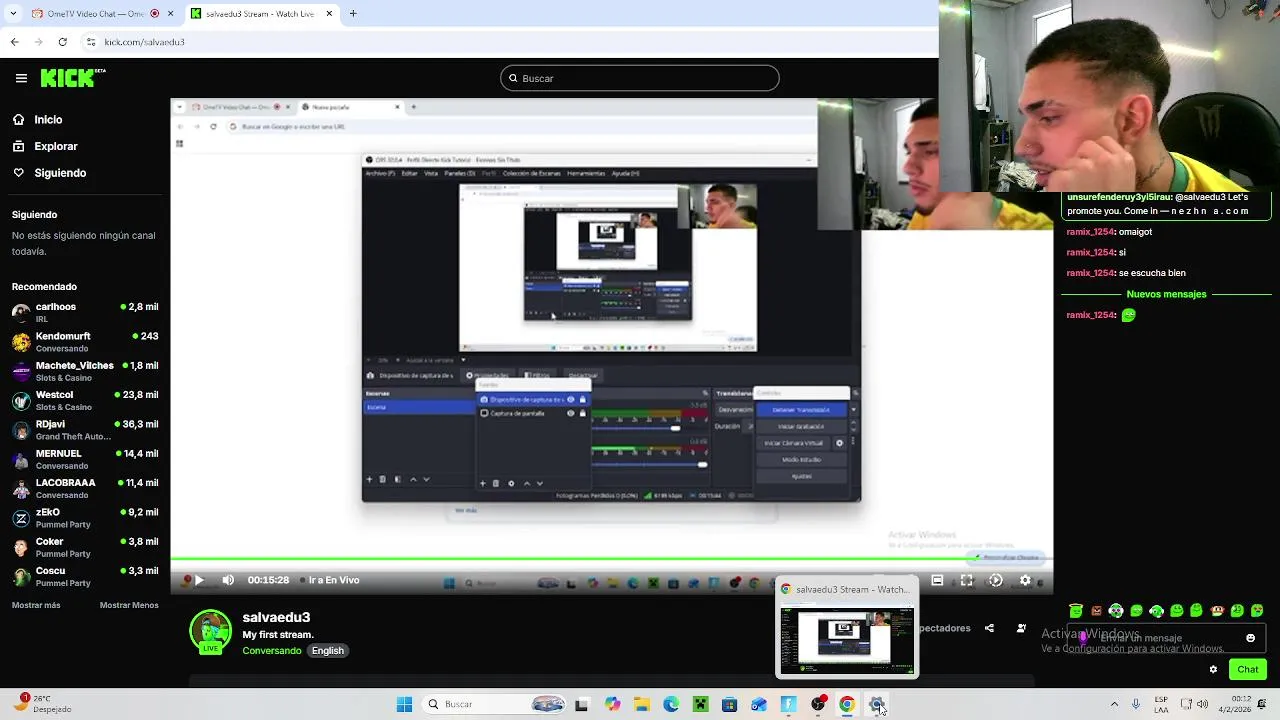This screenshot has width=1280, height=720.
Task: Open File Explorer from the taskbar
Action: tap(641, 704)
